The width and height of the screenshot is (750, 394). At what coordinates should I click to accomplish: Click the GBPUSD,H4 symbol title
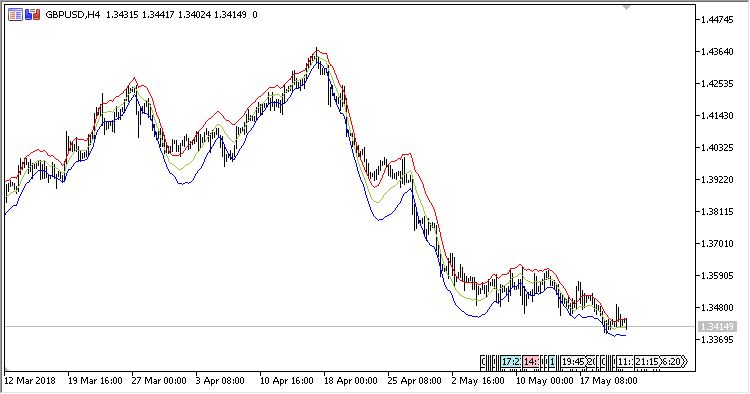[72, 15]
